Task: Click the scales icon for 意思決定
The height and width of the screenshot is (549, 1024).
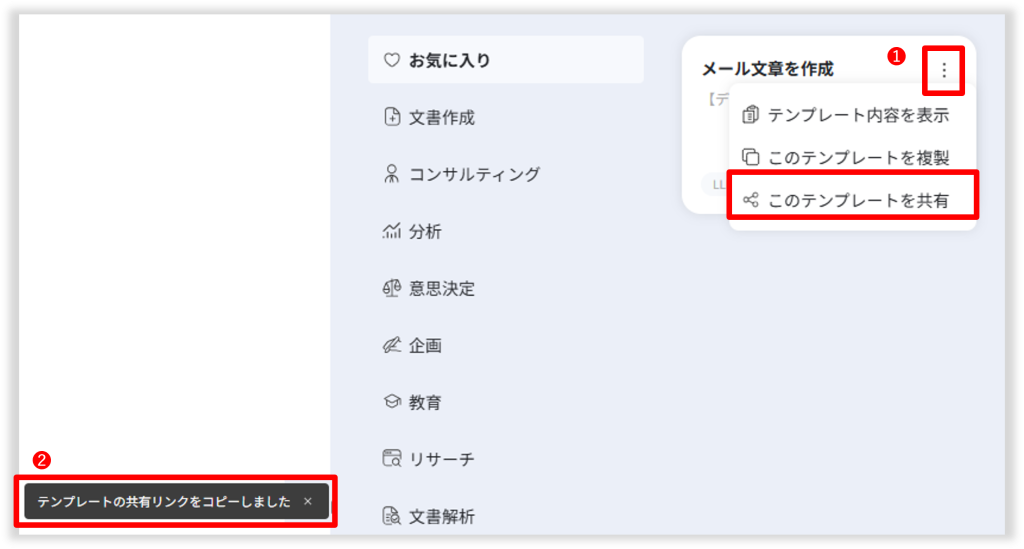Action: tap(392, 289)
